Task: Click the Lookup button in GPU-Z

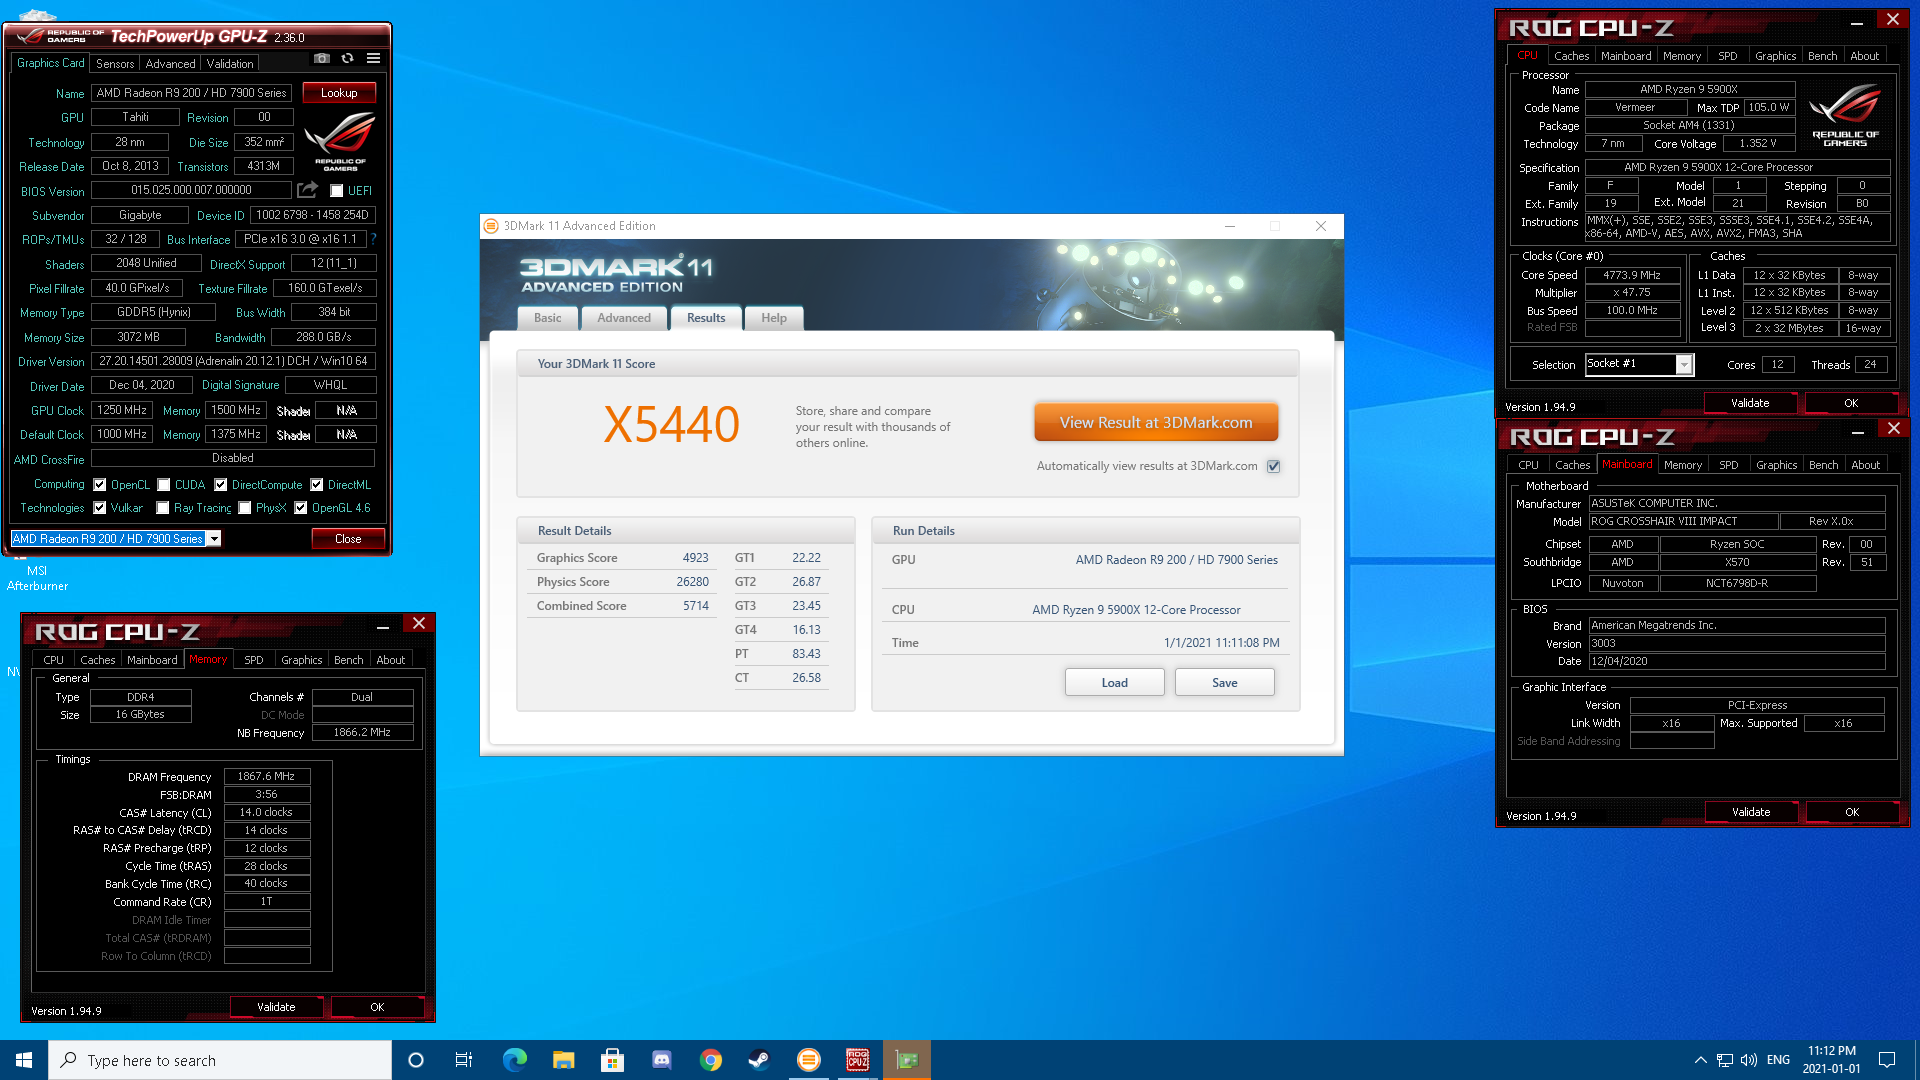Action: coord(339,92)
